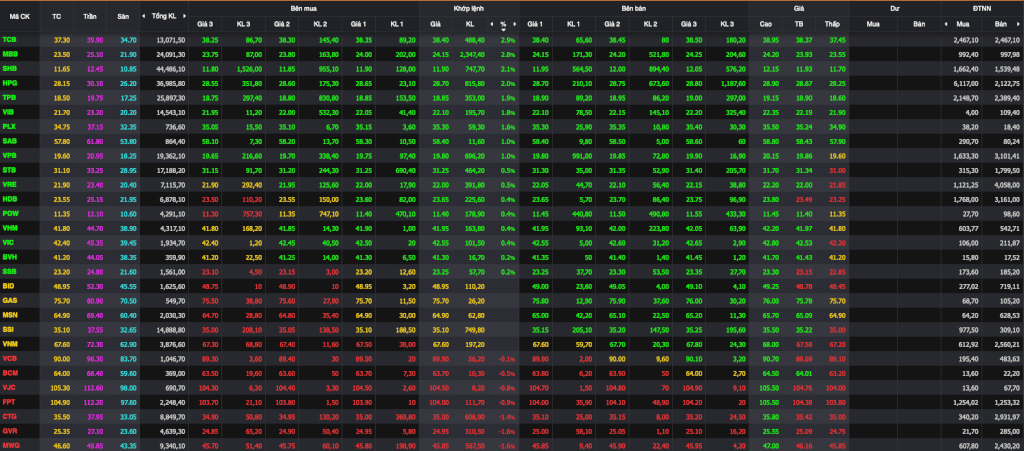Open the HDB stock symbol

pyautogui.click(x=9, y=198)
